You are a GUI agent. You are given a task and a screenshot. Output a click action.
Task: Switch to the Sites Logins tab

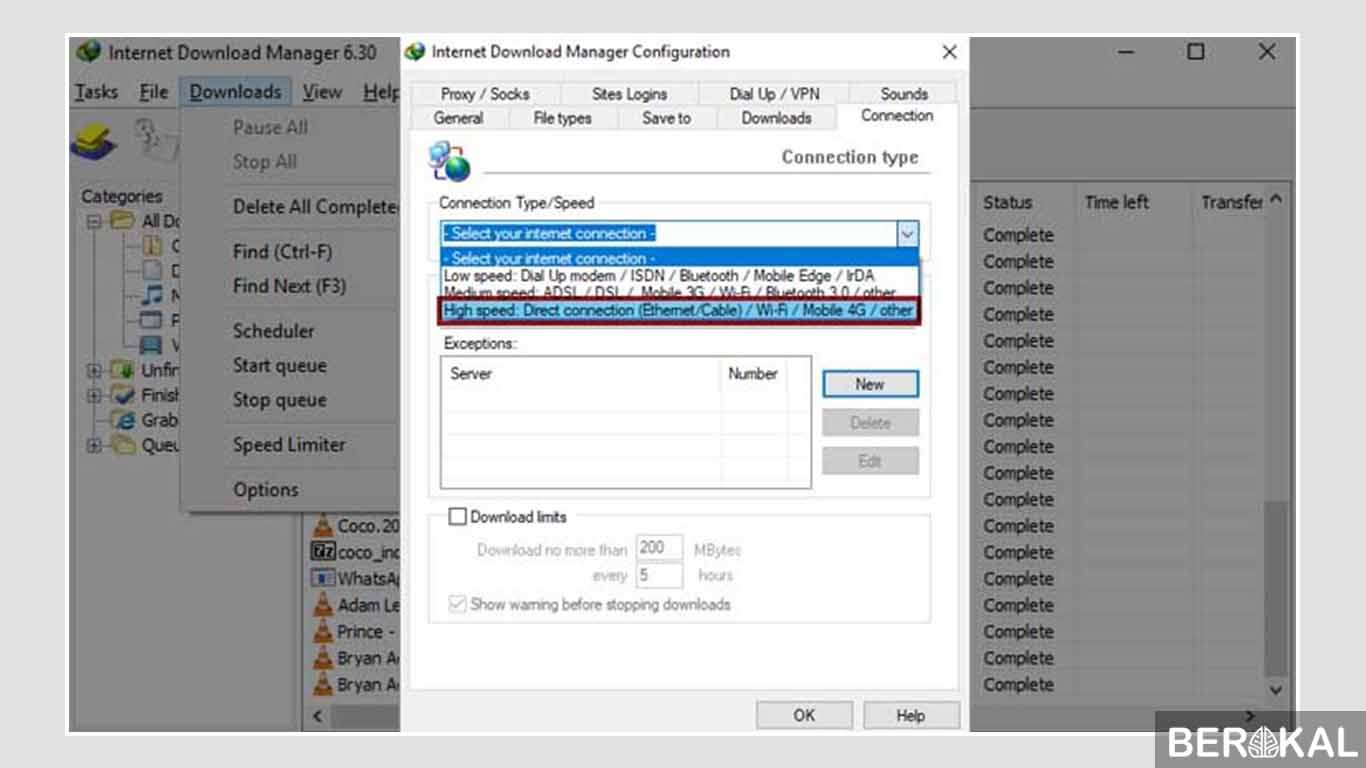[x=629, y=94]
